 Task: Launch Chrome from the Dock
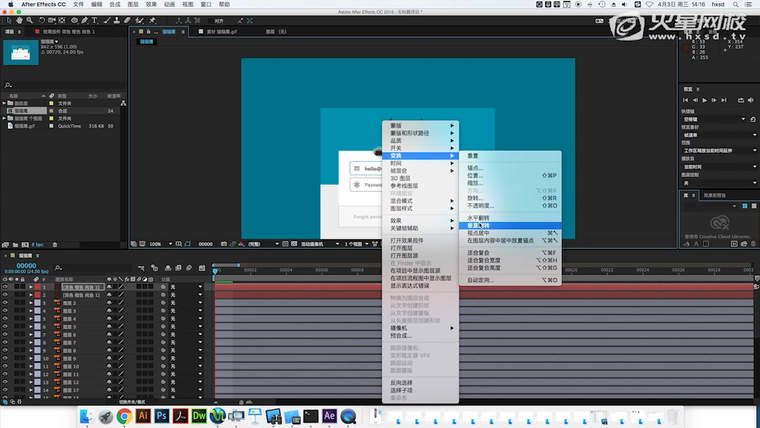tap(124, 415)
